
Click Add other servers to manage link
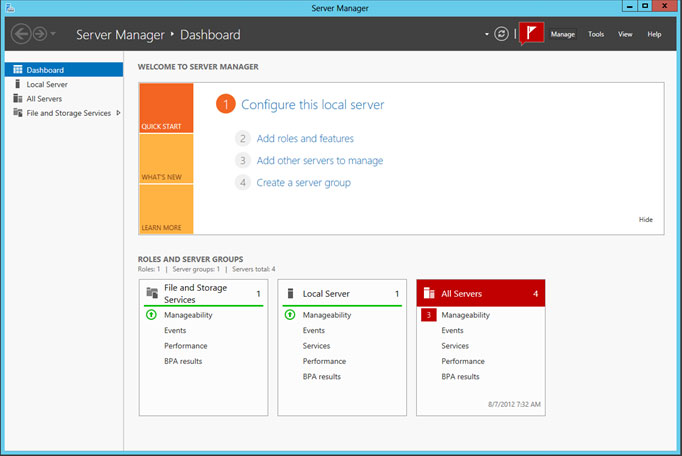pos(320,161)
